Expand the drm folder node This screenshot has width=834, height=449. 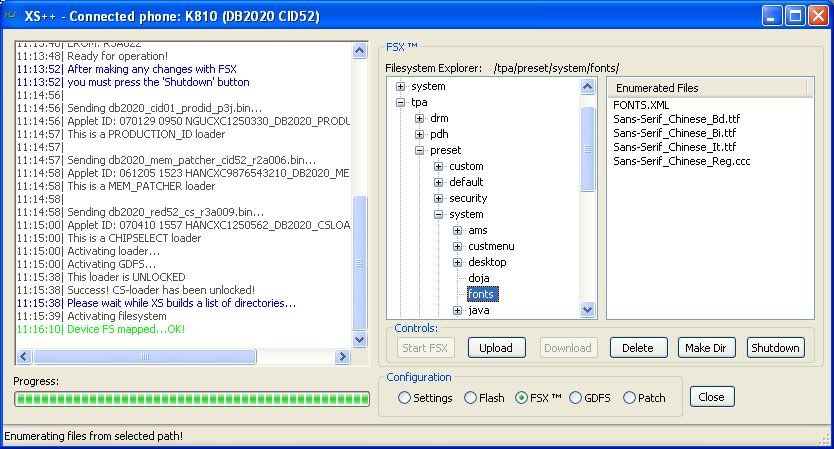pyautogui.click(x=420, y=118)
